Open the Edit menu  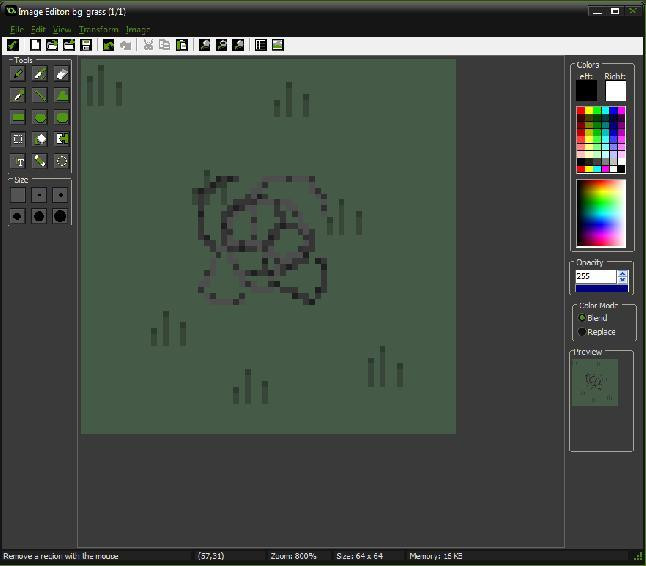pos(38,30)
